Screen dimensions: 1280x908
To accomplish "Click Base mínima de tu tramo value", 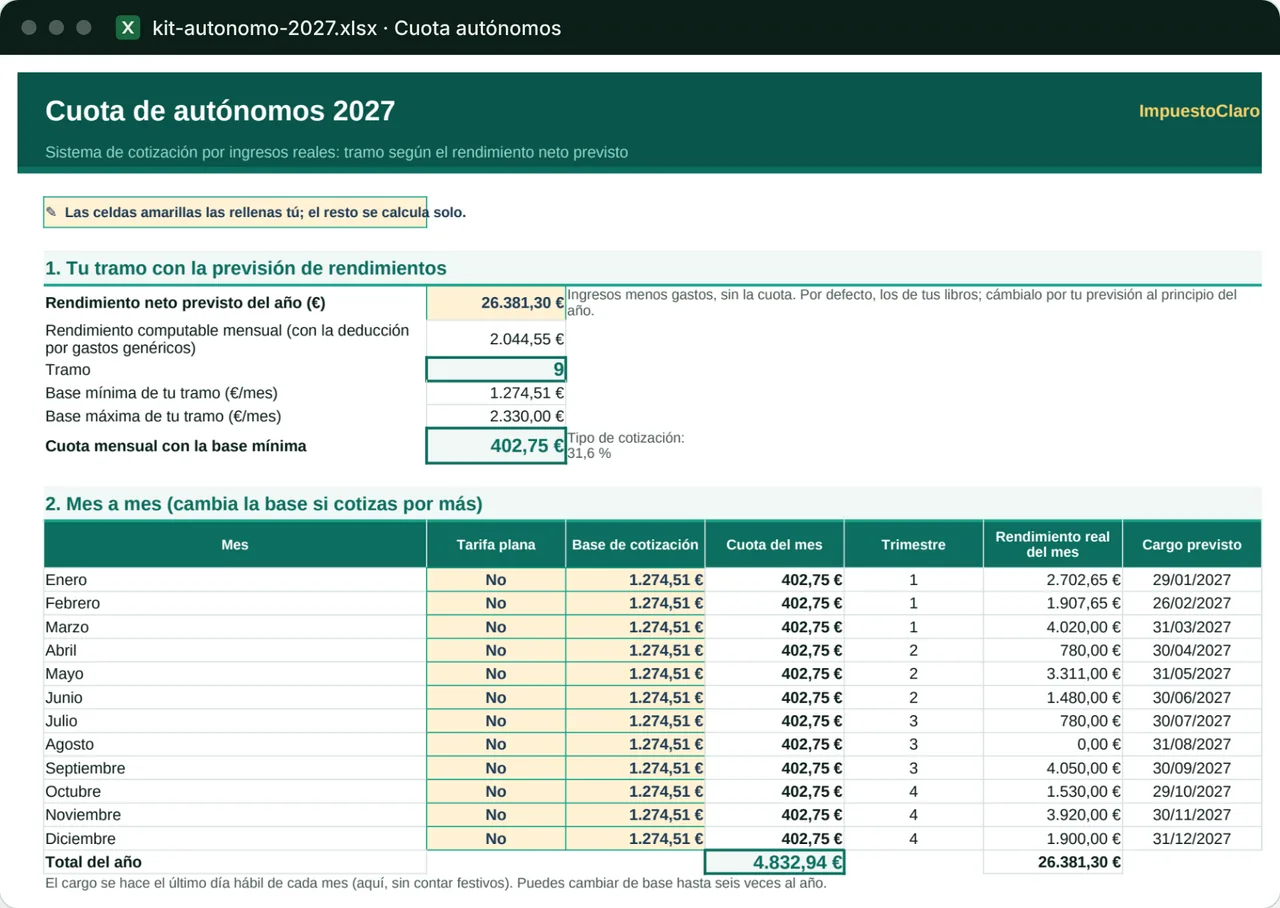I will coord(496,393).
